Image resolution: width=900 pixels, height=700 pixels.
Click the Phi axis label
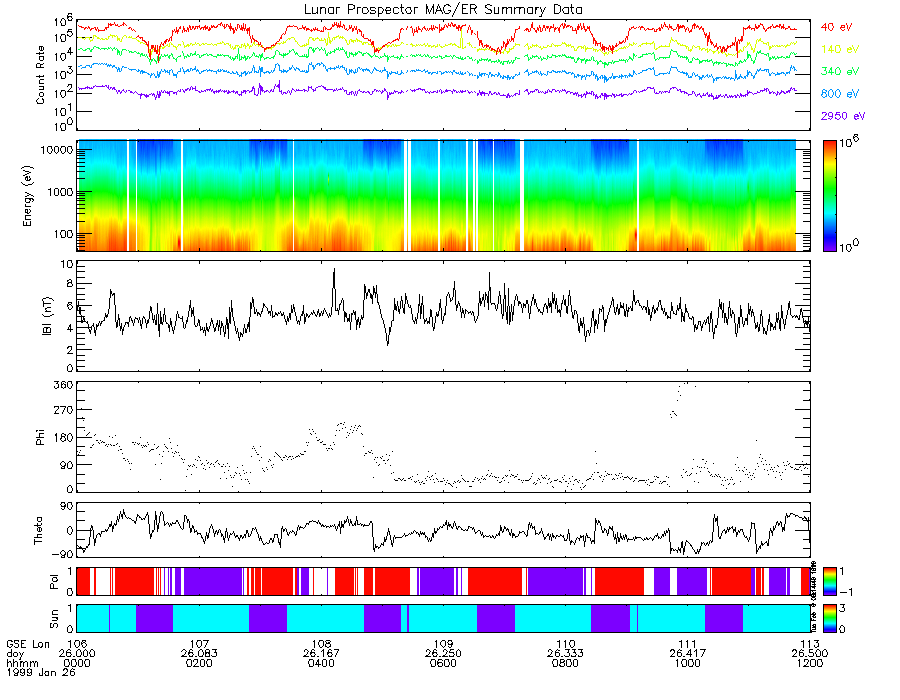click(x=40, y=437)
